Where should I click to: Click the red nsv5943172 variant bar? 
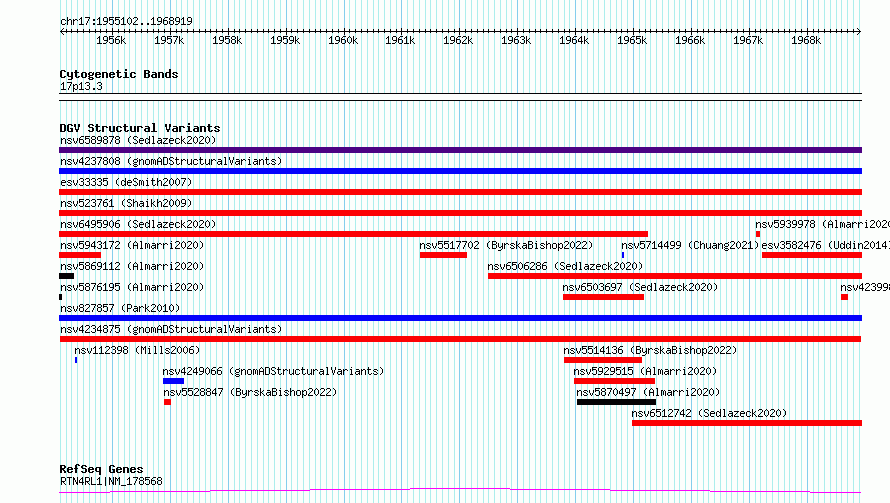click(80, 255)
